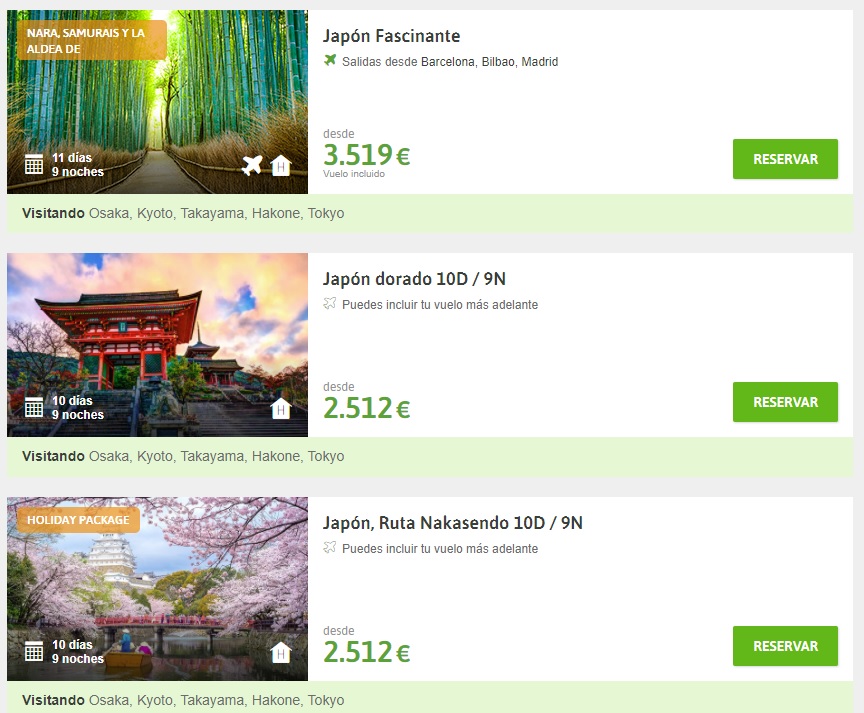The width and height of the screenshot is (864, 713).
Task: Click the NARA, SAMURAIS Y LA ALDEA DE badge
Action: click(91, 41)
